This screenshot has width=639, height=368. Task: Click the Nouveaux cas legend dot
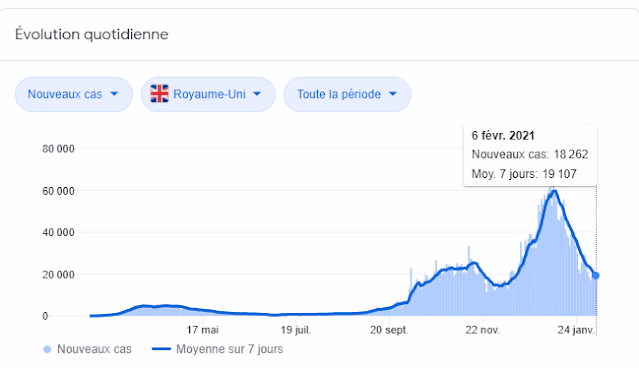[47, 349]
